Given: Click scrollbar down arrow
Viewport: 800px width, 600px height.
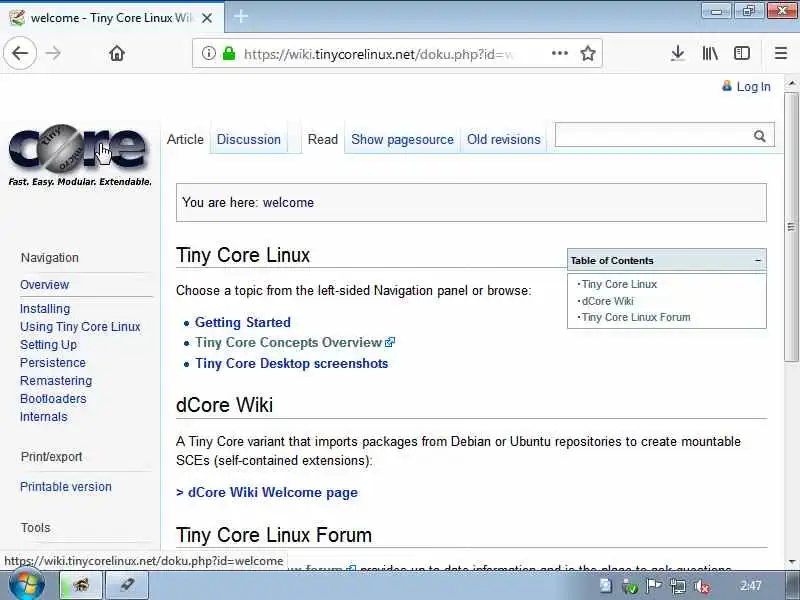Looking at the screenshot, I should 791,562.
